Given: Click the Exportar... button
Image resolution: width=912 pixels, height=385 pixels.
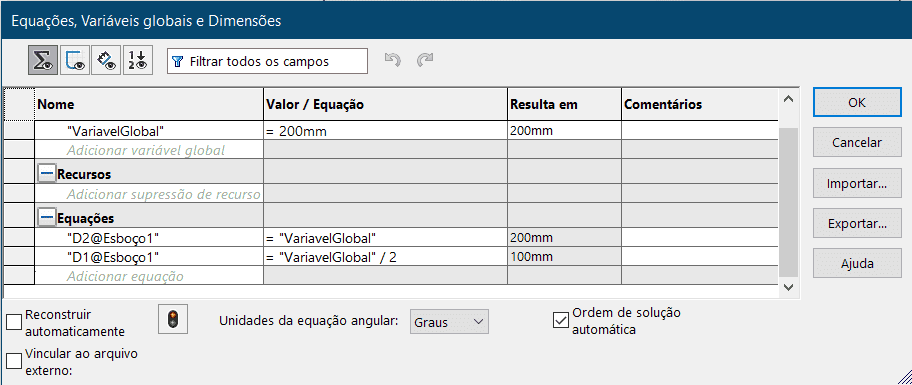Looking at the screenshot, I should click(x=857, y=223).
